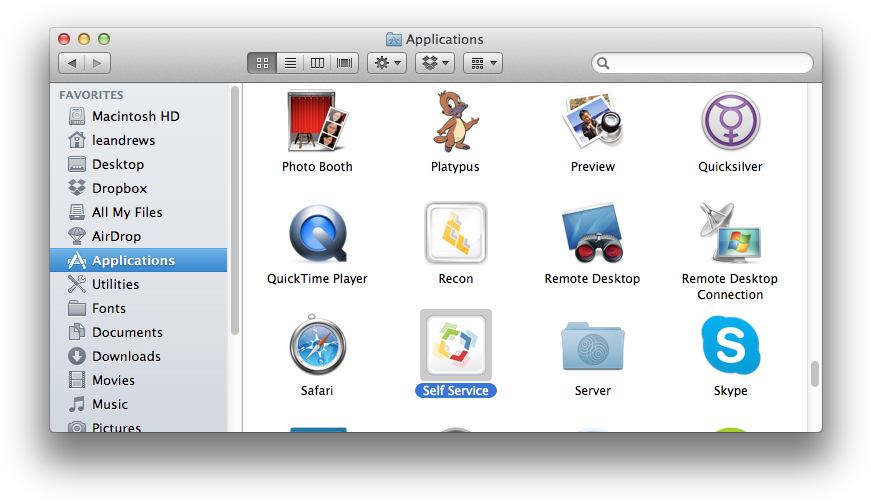Click the Preview name label
The width and height of the screenshot is (871, 503).
tap(593, 167)
